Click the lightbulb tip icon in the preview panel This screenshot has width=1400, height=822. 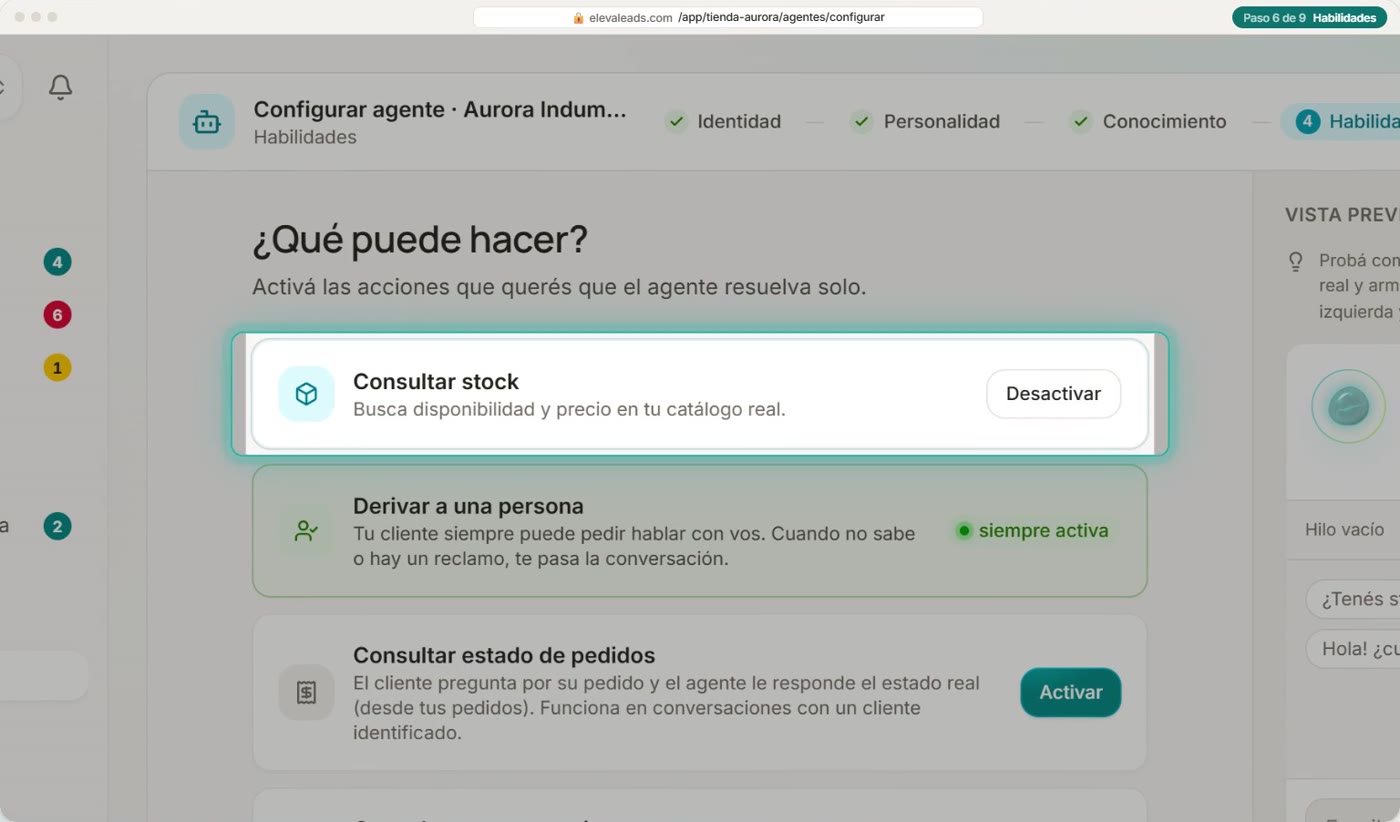tap(1296, 262)
